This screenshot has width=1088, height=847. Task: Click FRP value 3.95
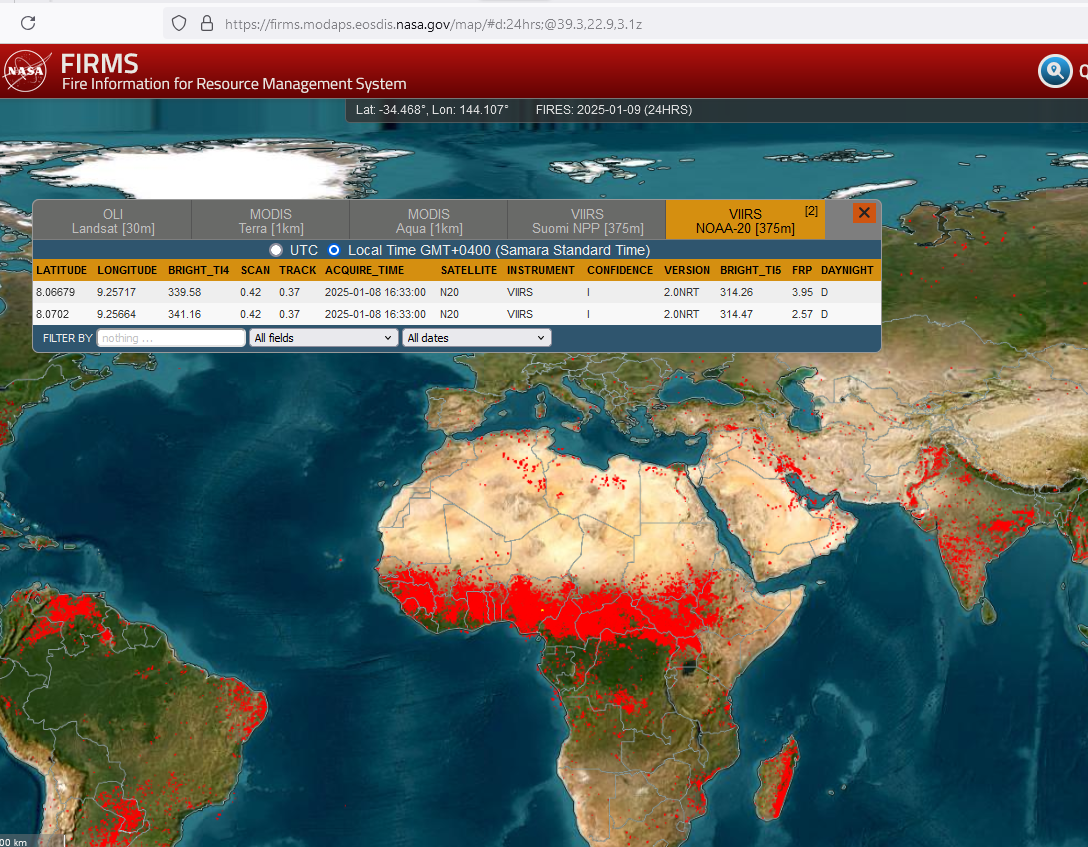802,292
